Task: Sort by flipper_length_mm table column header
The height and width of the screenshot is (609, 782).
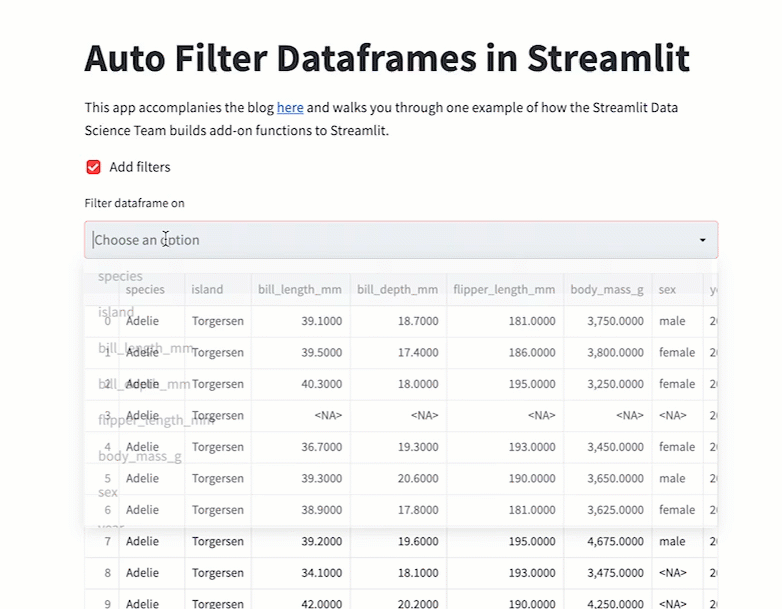Action: point(505,289)
